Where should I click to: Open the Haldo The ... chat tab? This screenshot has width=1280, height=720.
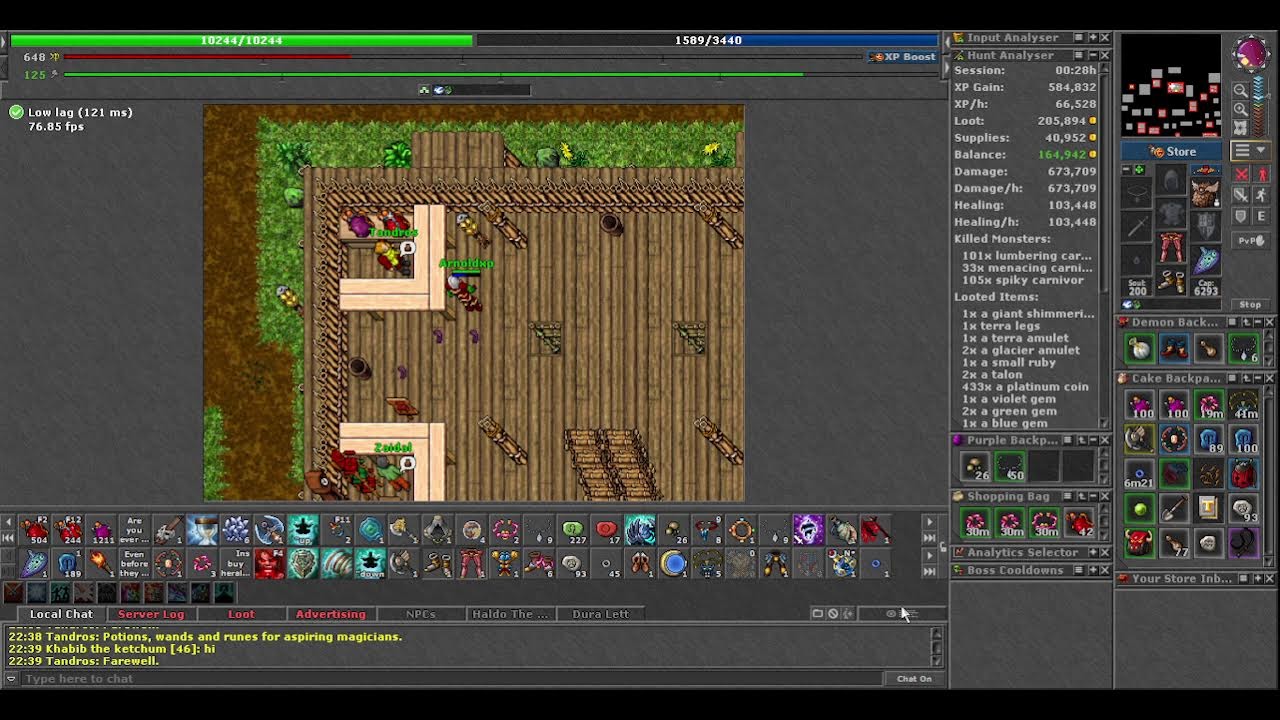point(510,614)
